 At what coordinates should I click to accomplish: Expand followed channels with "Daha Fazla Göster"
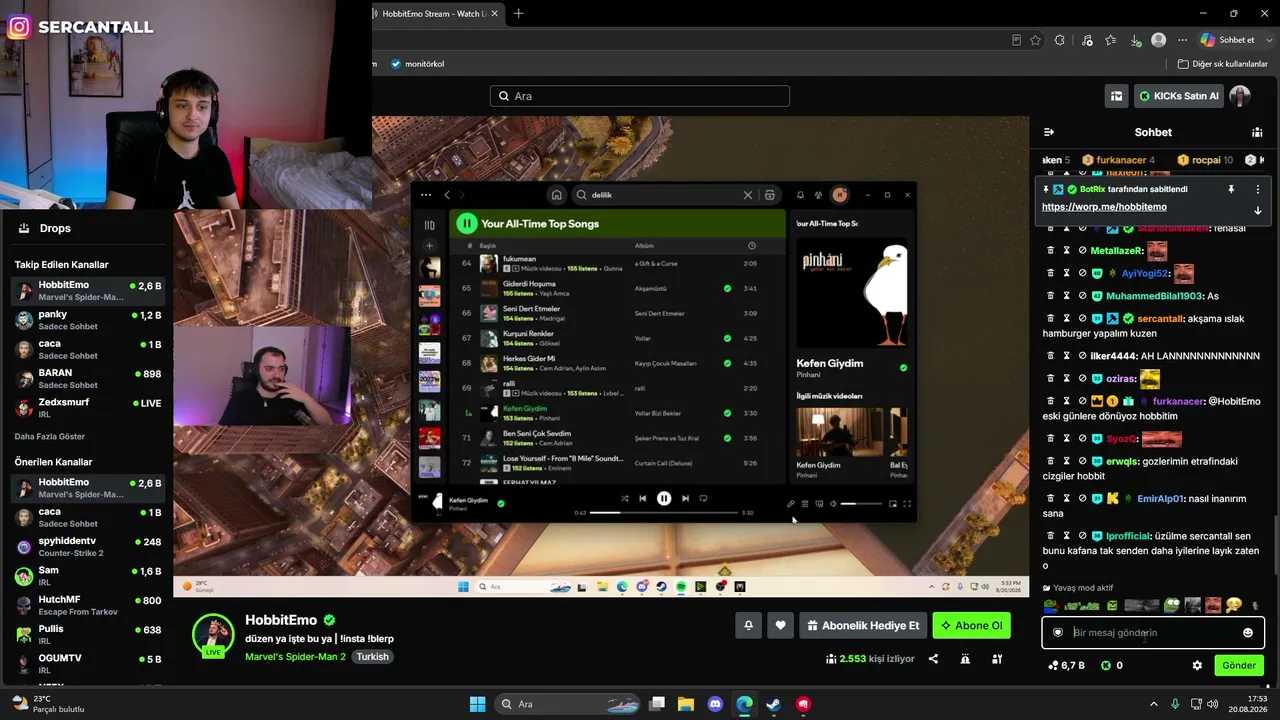(x=50, y=436)
